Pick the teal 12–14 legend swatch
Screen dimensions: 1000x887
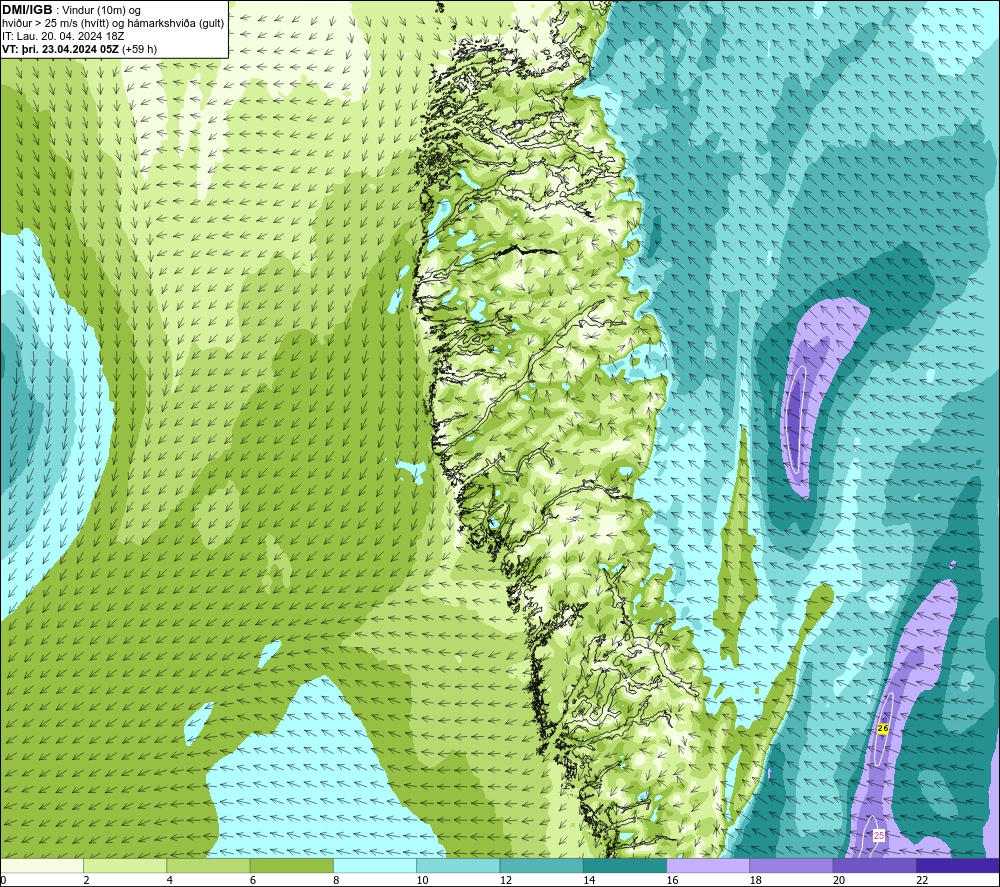pyautogui.click(x=541, y=866)
